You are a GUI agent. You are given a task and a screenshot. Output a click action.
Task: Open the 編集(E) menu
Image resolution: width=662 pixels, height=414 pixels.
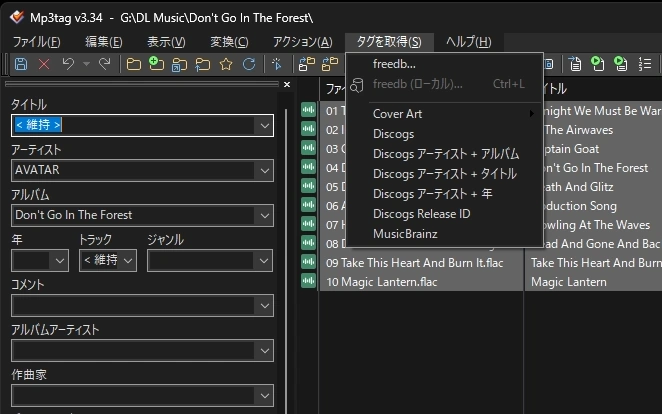[103, 42]
